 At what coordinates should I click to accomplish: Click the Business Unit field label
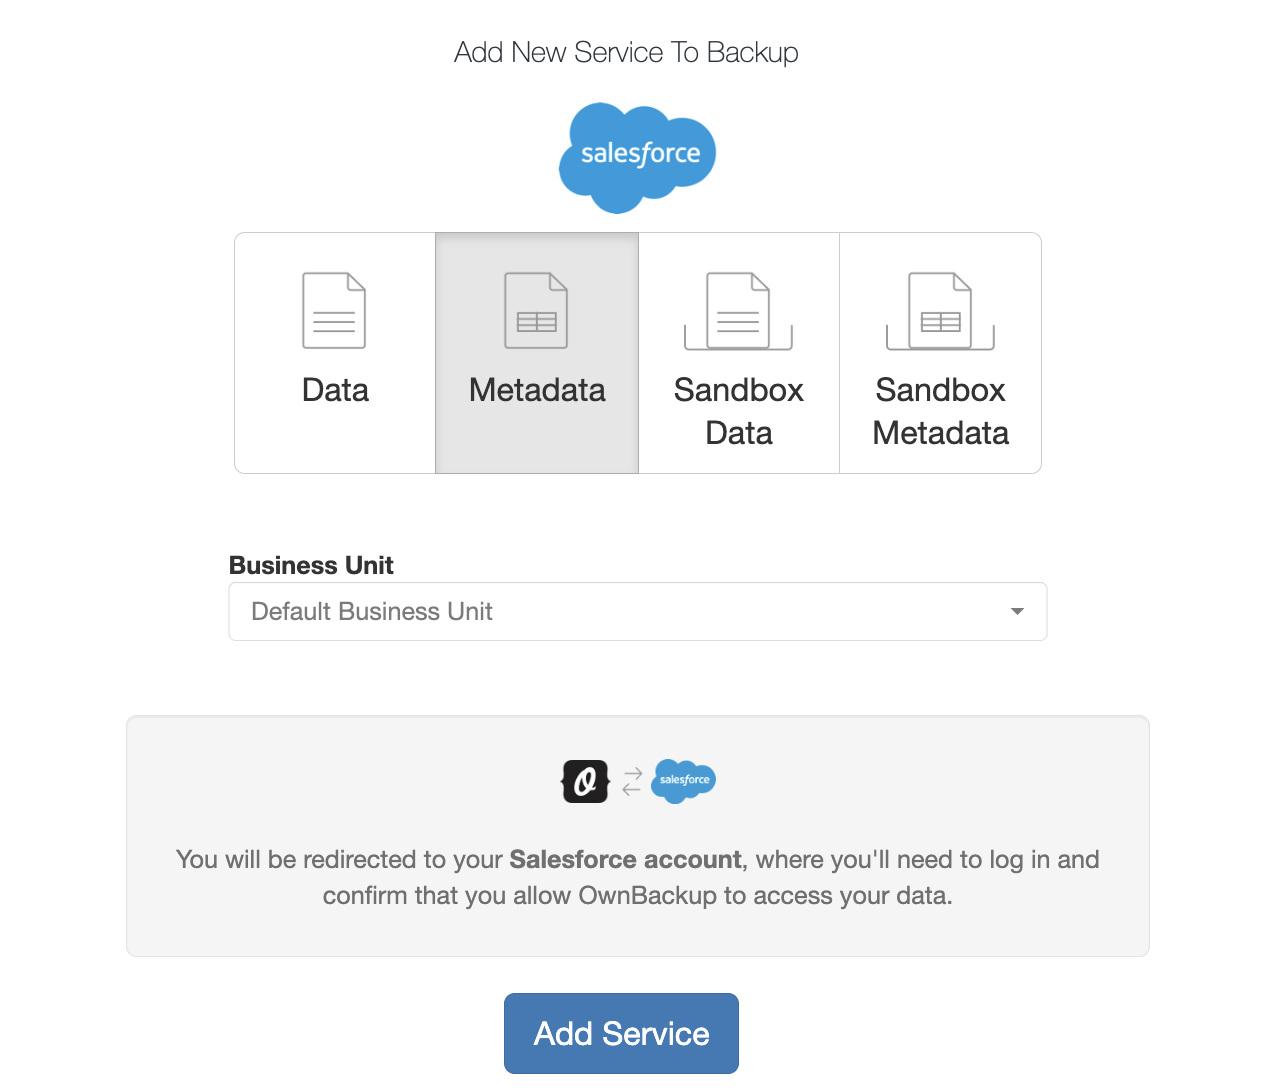pyautogui.click(x=311, y=565)
